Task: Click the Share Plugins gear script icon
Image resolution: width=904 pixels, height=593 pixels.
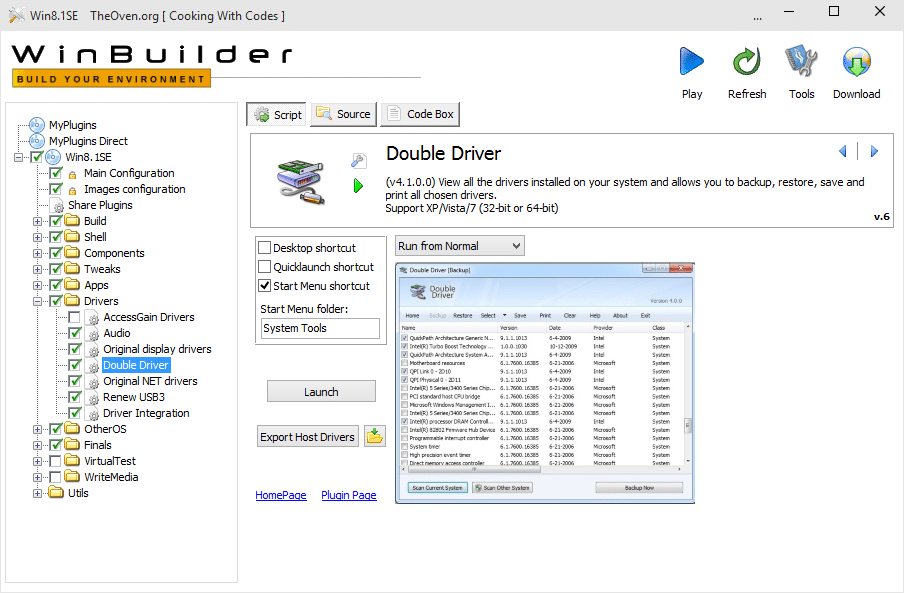Action: pos(58,205)
